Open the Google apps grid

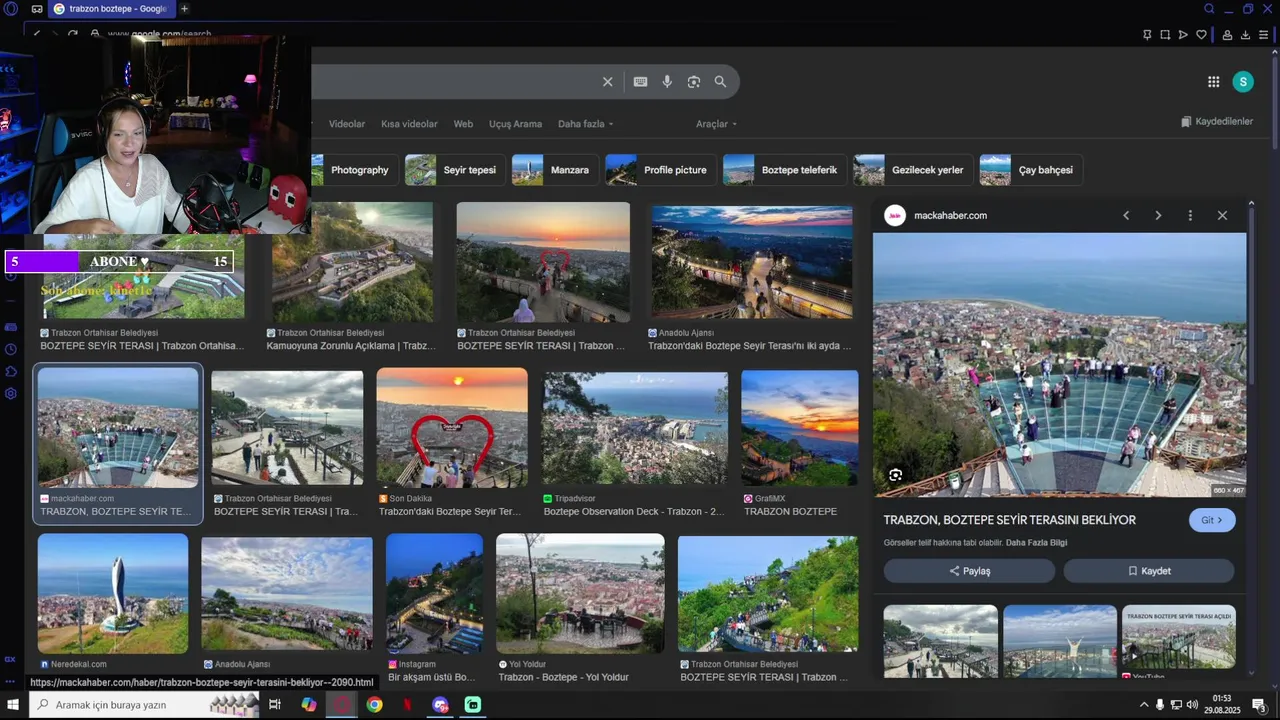tap(1213, 82)
